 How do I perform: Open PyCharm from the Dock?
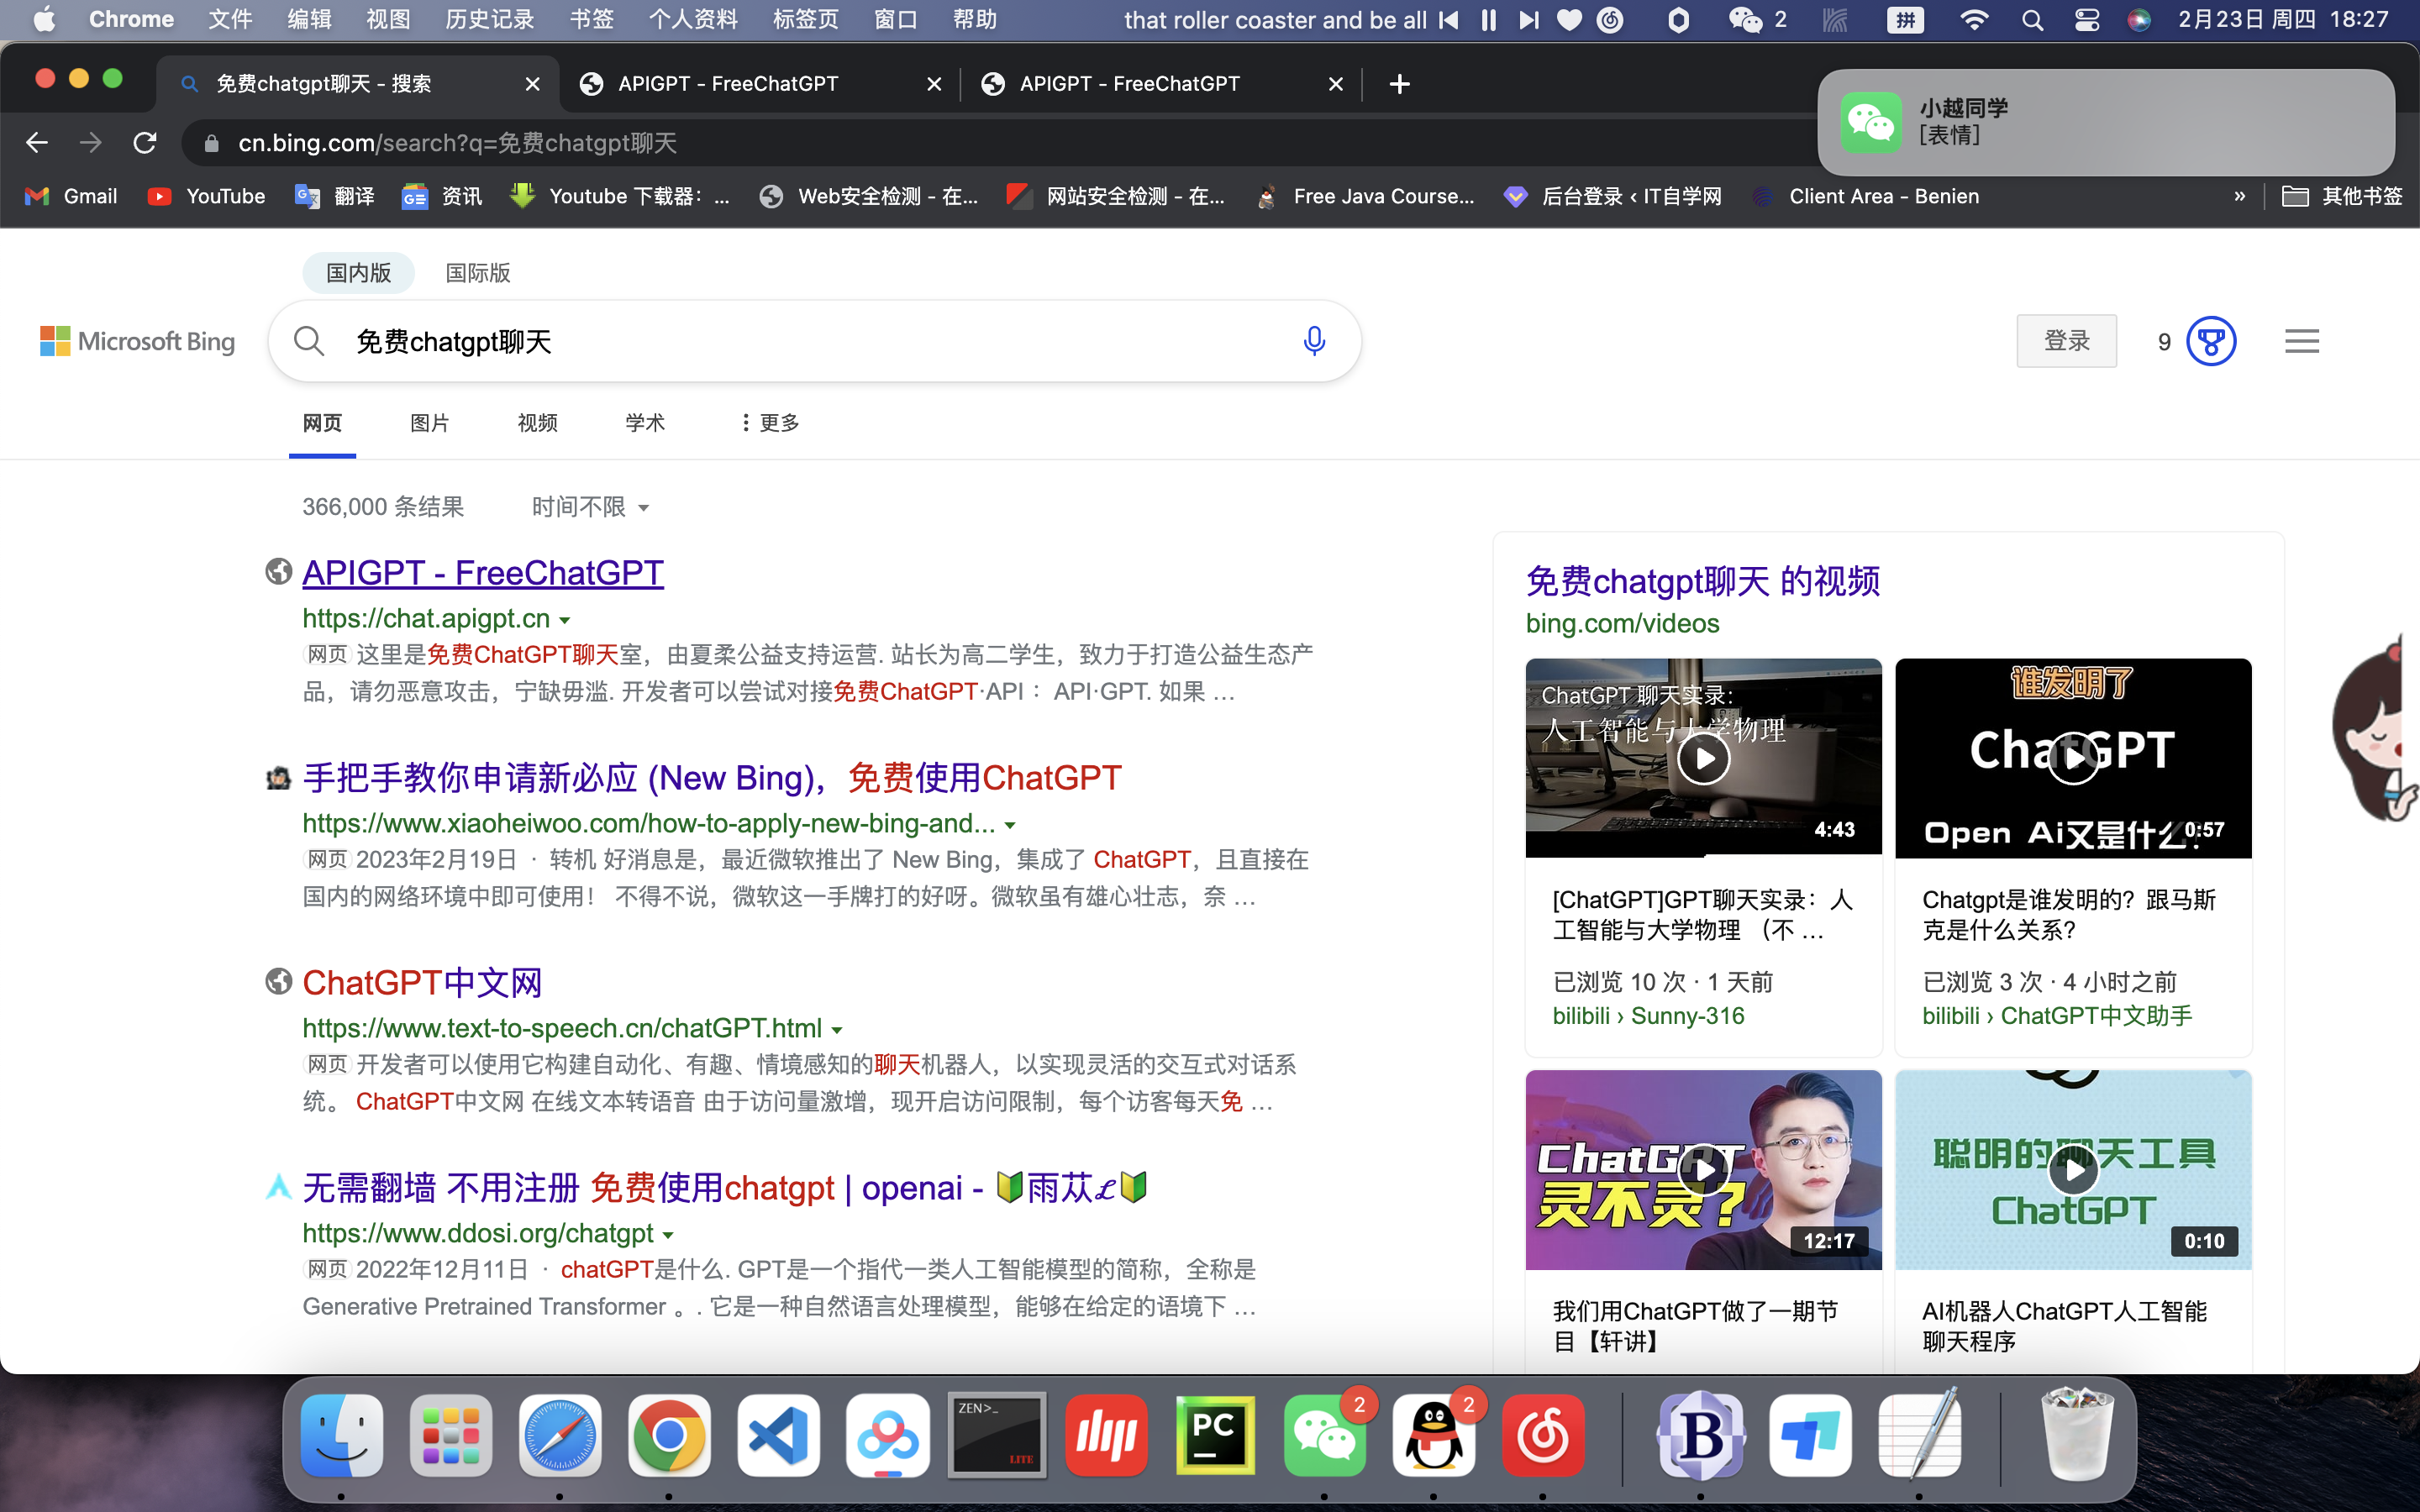click(1215, 1436)
